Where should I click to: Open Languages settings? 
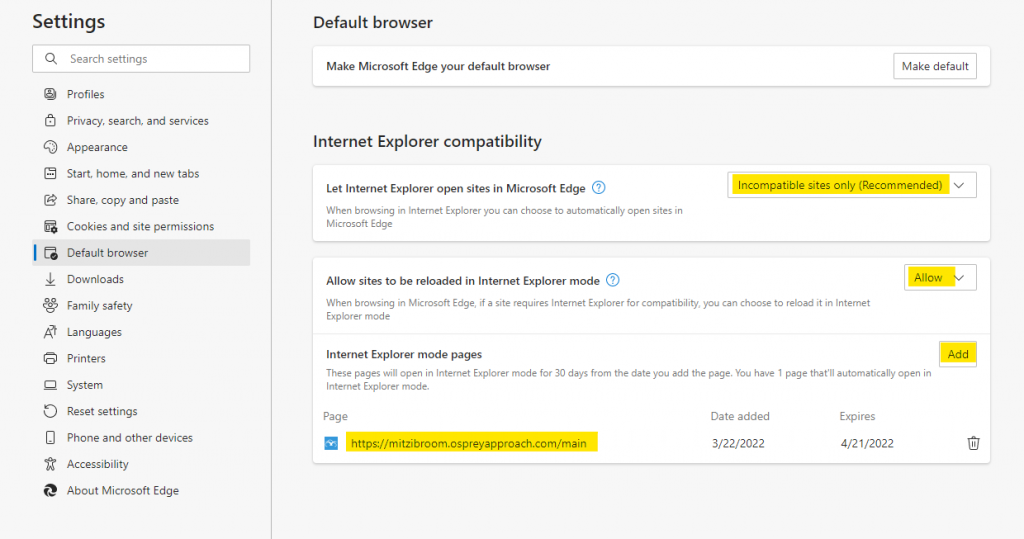coord(141,332)
